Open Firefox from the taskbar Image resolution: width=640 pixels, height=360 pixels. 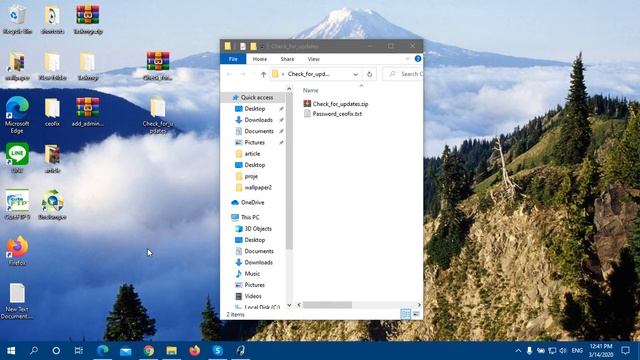point(195,351)
